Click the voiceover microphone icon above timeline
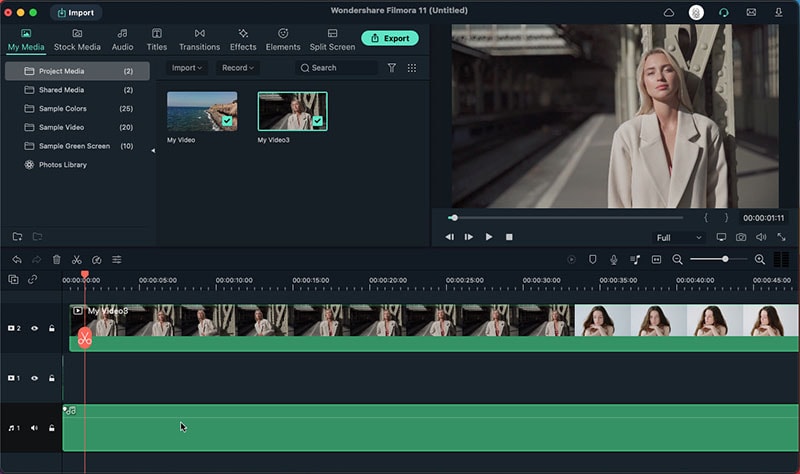 (613, 260)
